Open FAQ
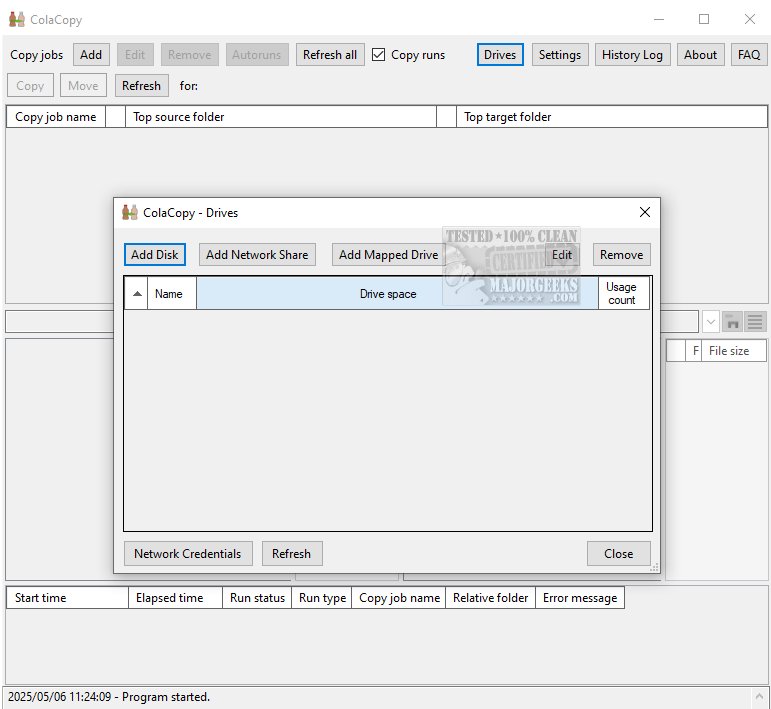The height and width of the screenshot is (709, 771). click(748, 55)
